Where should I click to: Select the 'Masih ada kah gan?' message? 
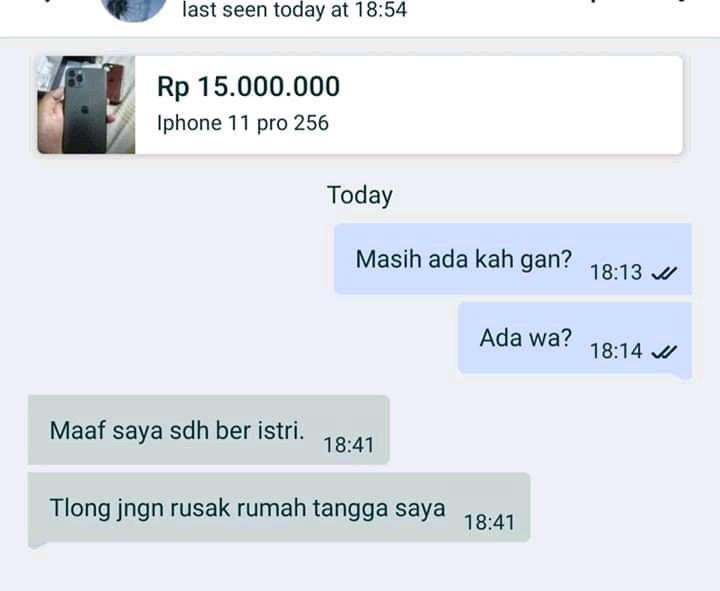click(x=513, y=259)
